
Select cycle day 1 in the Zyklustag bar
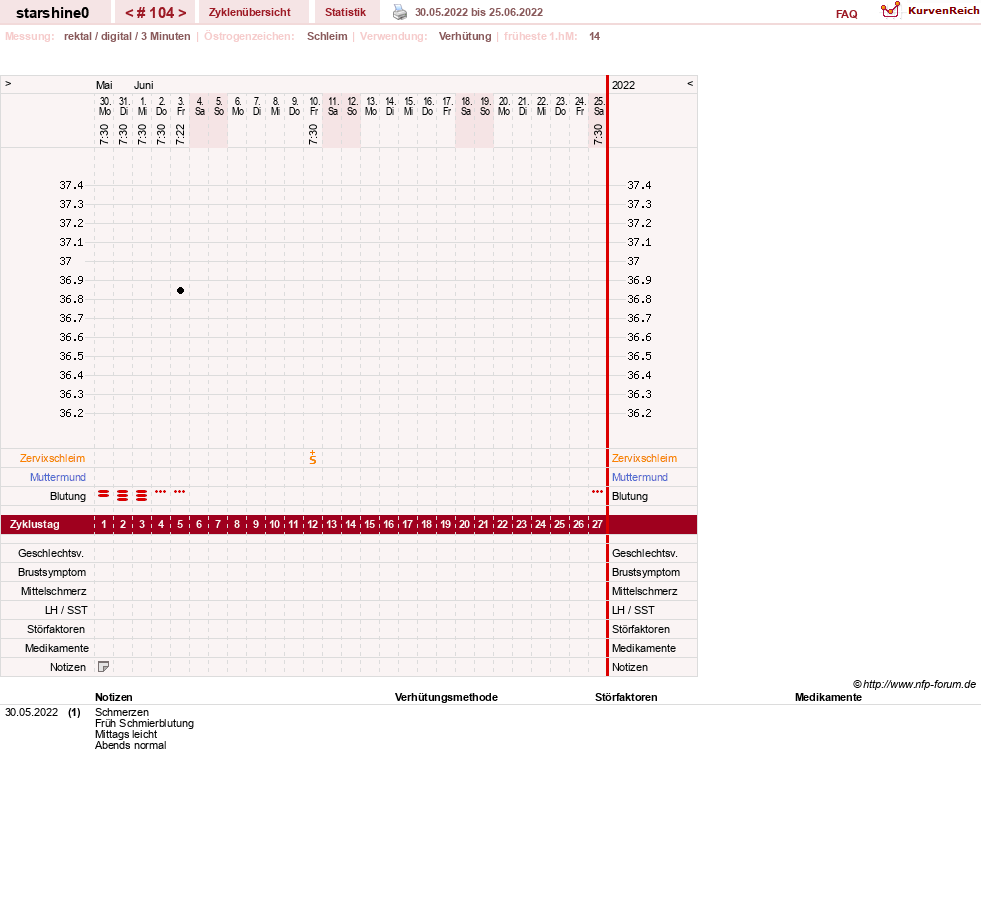[x=104, y=524]
